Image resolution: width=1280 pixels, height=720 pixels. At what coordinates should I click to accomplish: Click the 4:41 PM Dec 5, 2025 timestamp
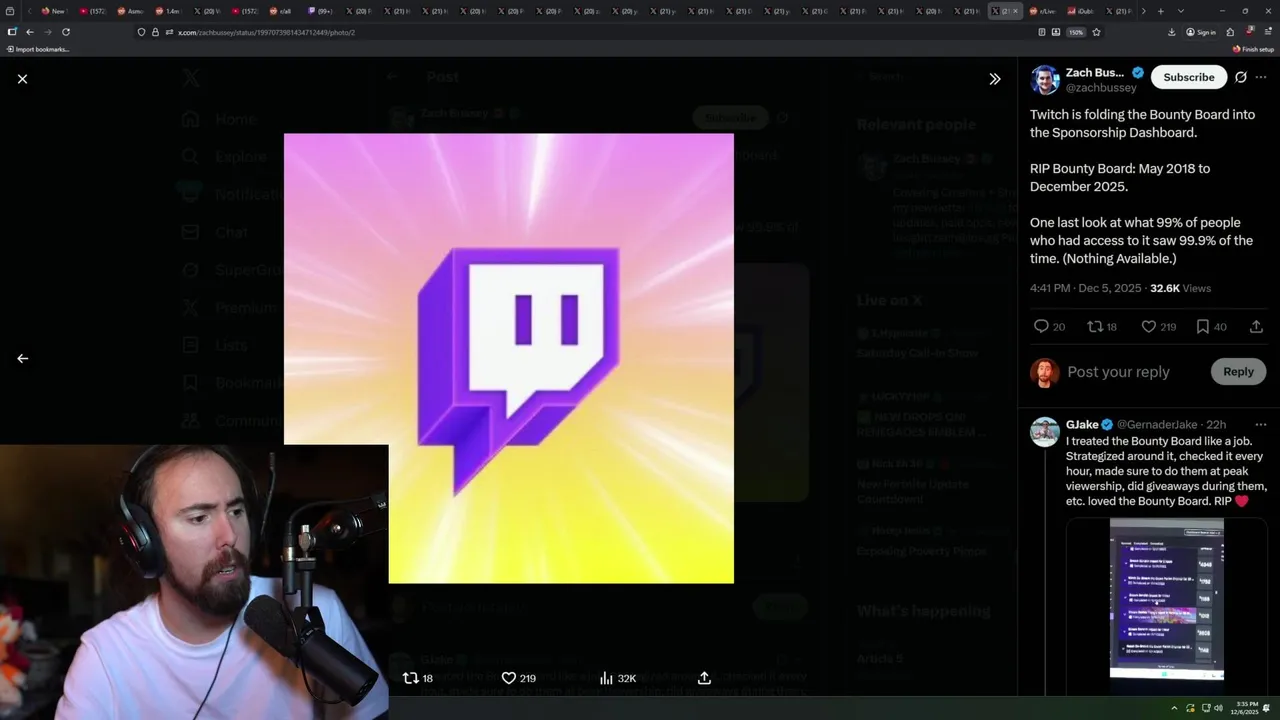(1085, 288)
